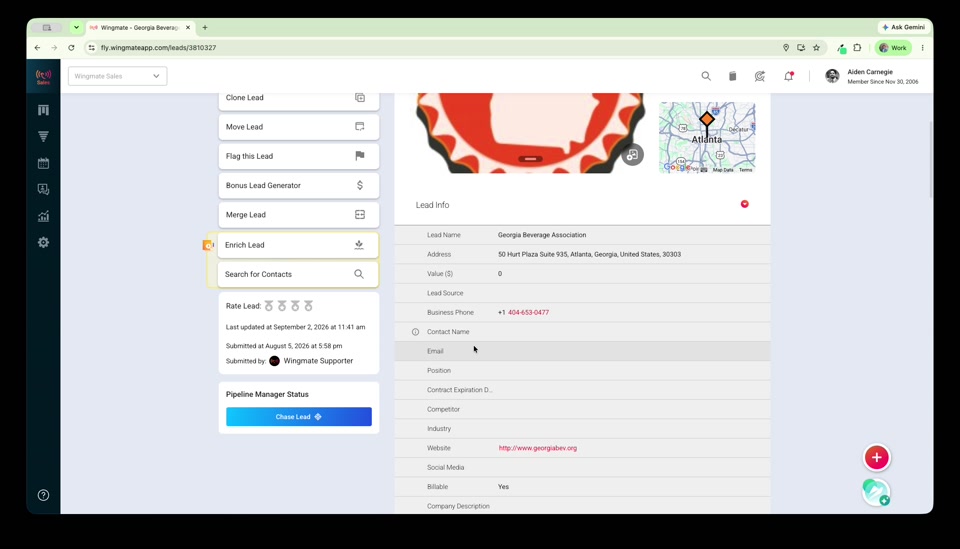Viewport: 960px width, 549px height.
Task: Open the settings gear in sidebar
Action: click(x=43, y=242)
